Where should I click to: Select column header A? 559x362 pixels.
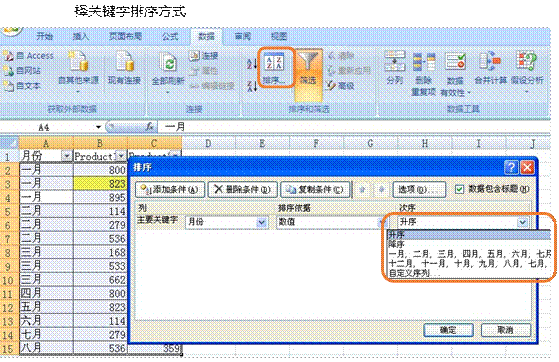[x=46, y=143]
